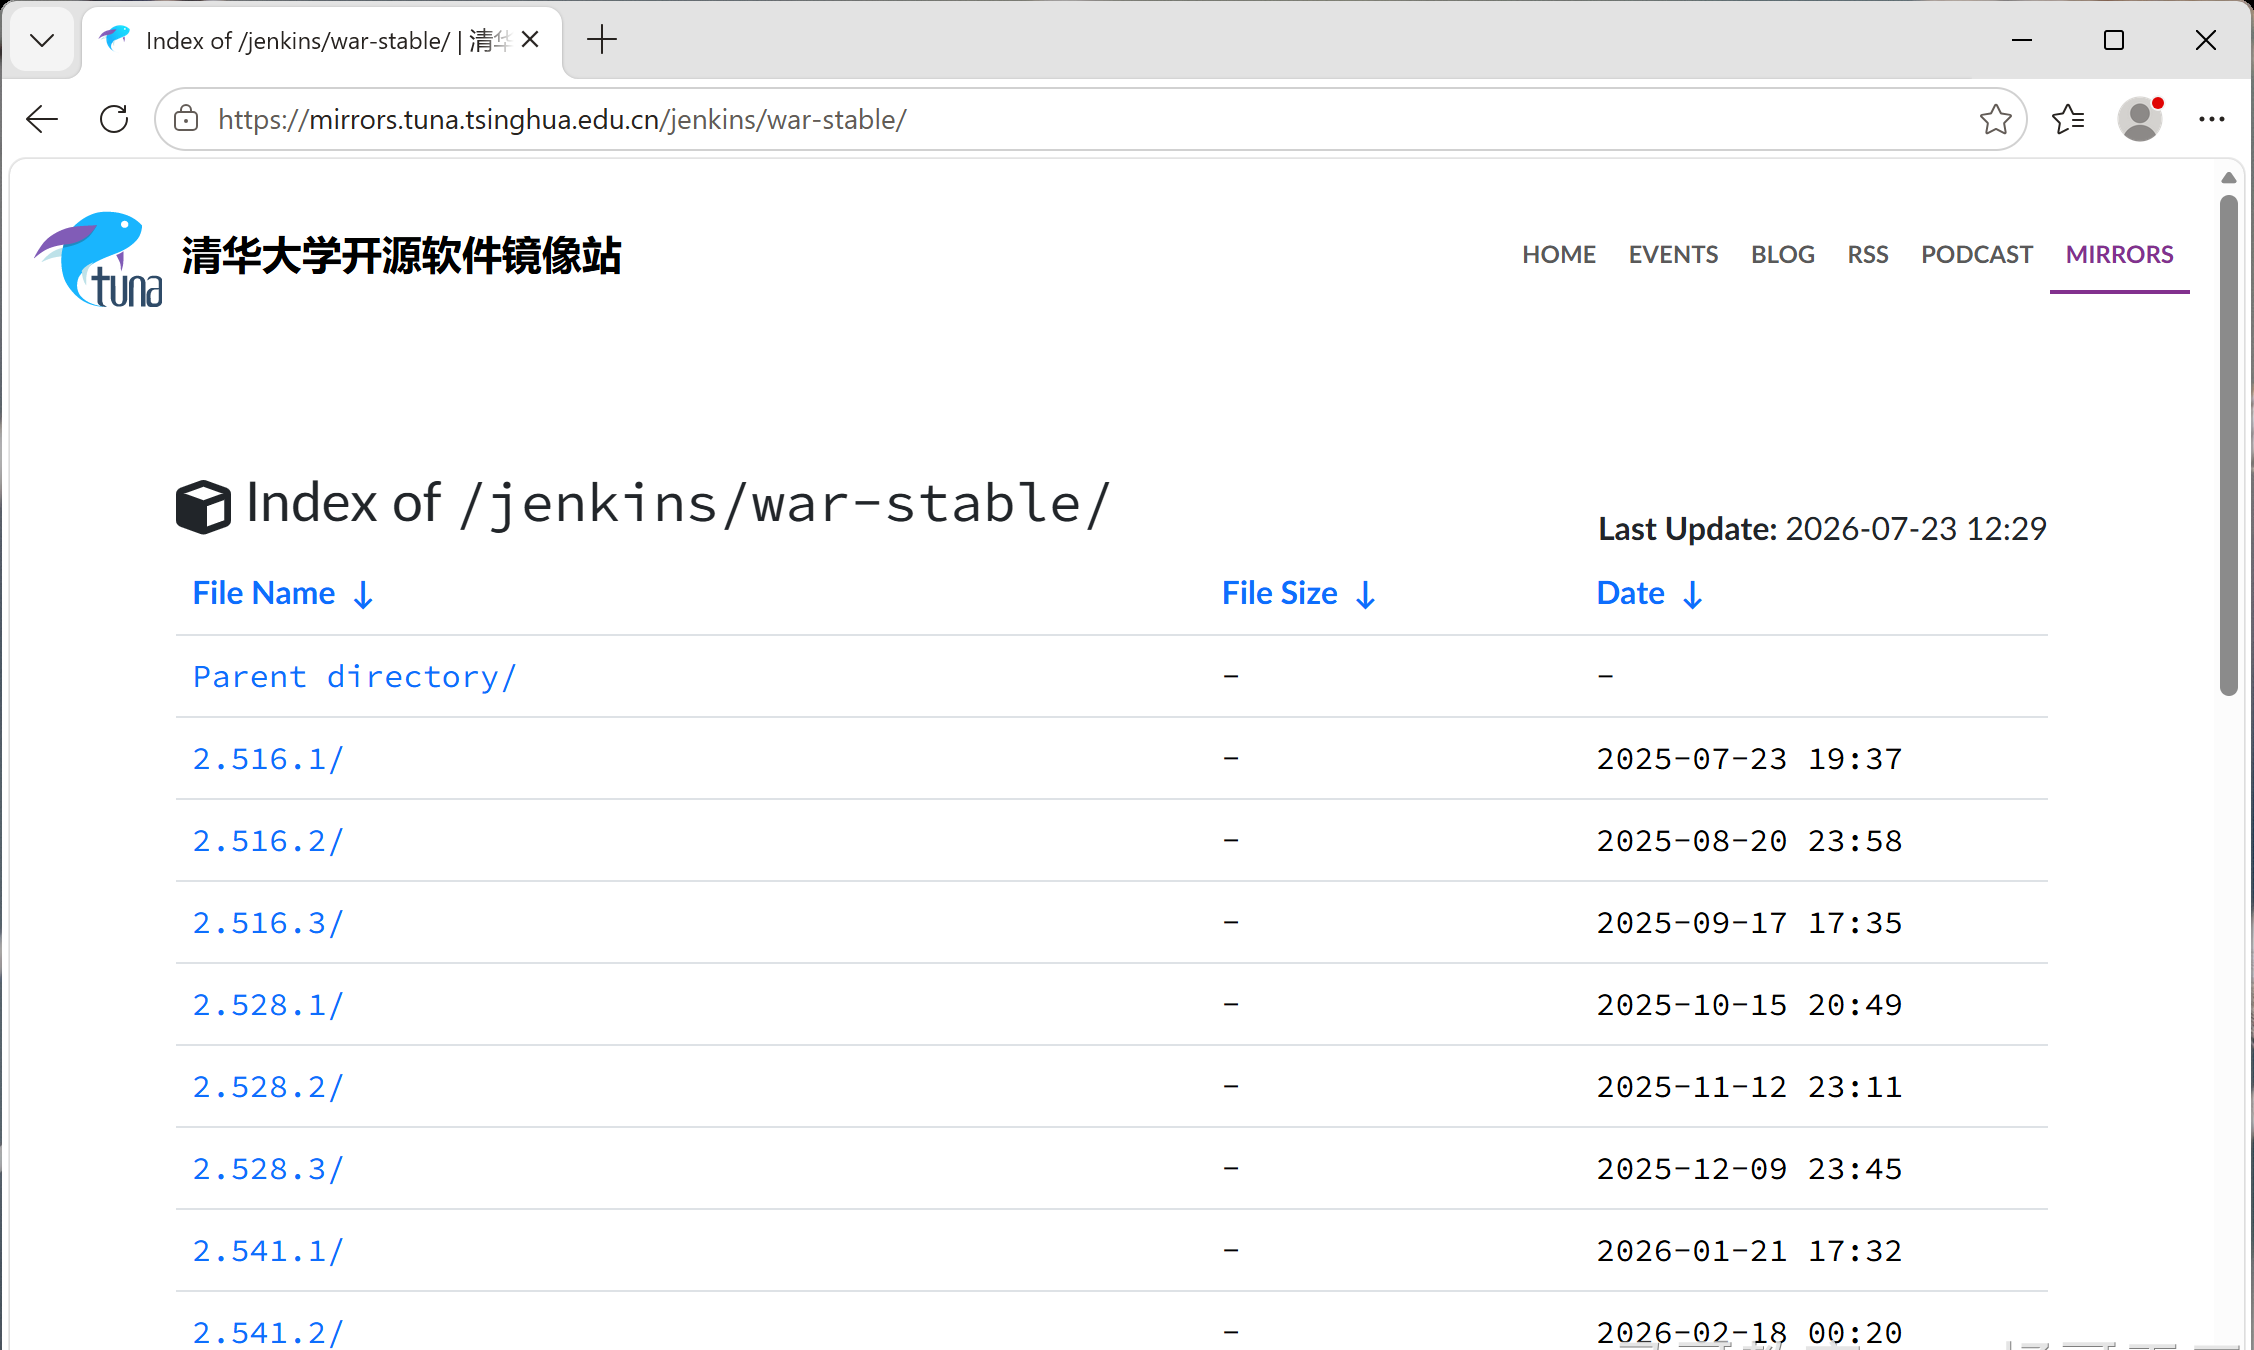
Task: Select the Index of /jenkins/war-stable tab
Action: tap(322, 40)
